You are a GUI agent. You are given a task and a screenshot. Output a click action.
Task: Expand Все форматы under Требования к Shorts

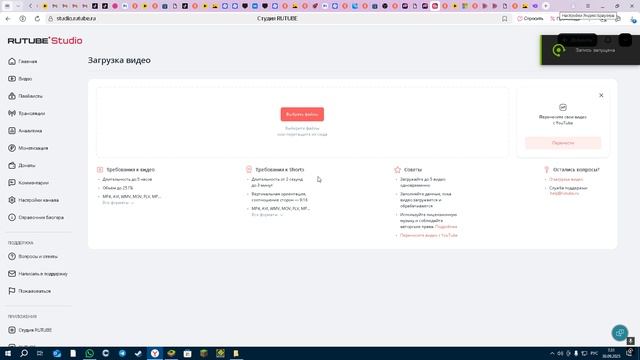(267, 215)
